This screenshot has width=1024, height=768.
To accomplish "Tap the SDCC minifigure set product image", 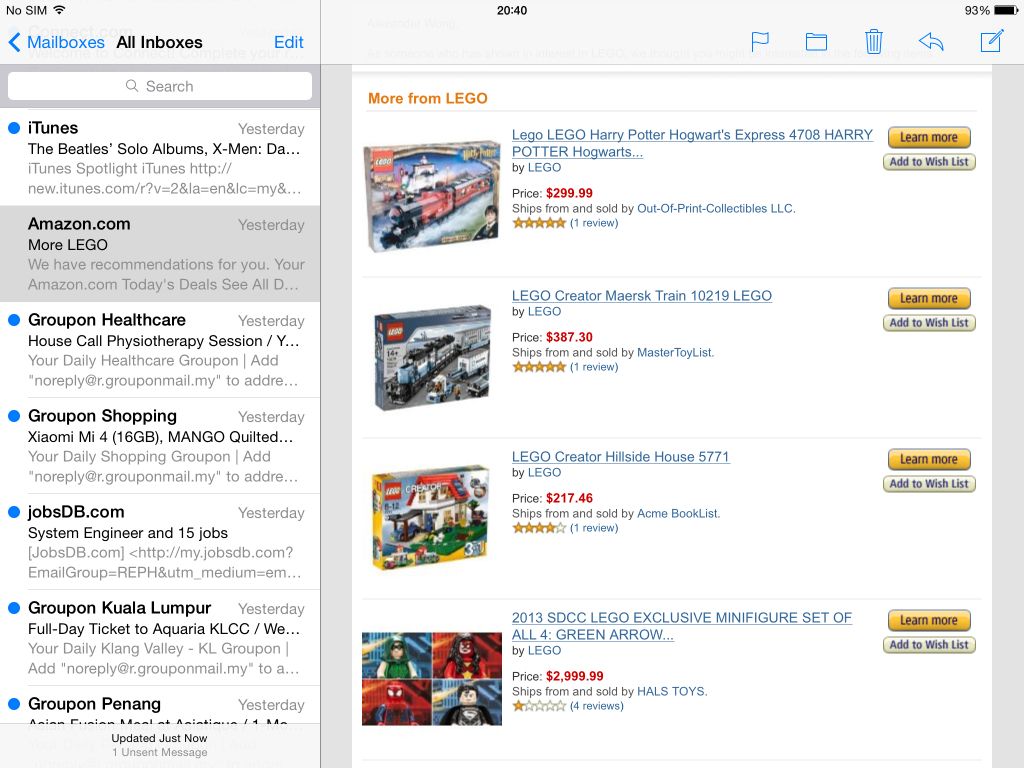I will [x=432, y=679].
